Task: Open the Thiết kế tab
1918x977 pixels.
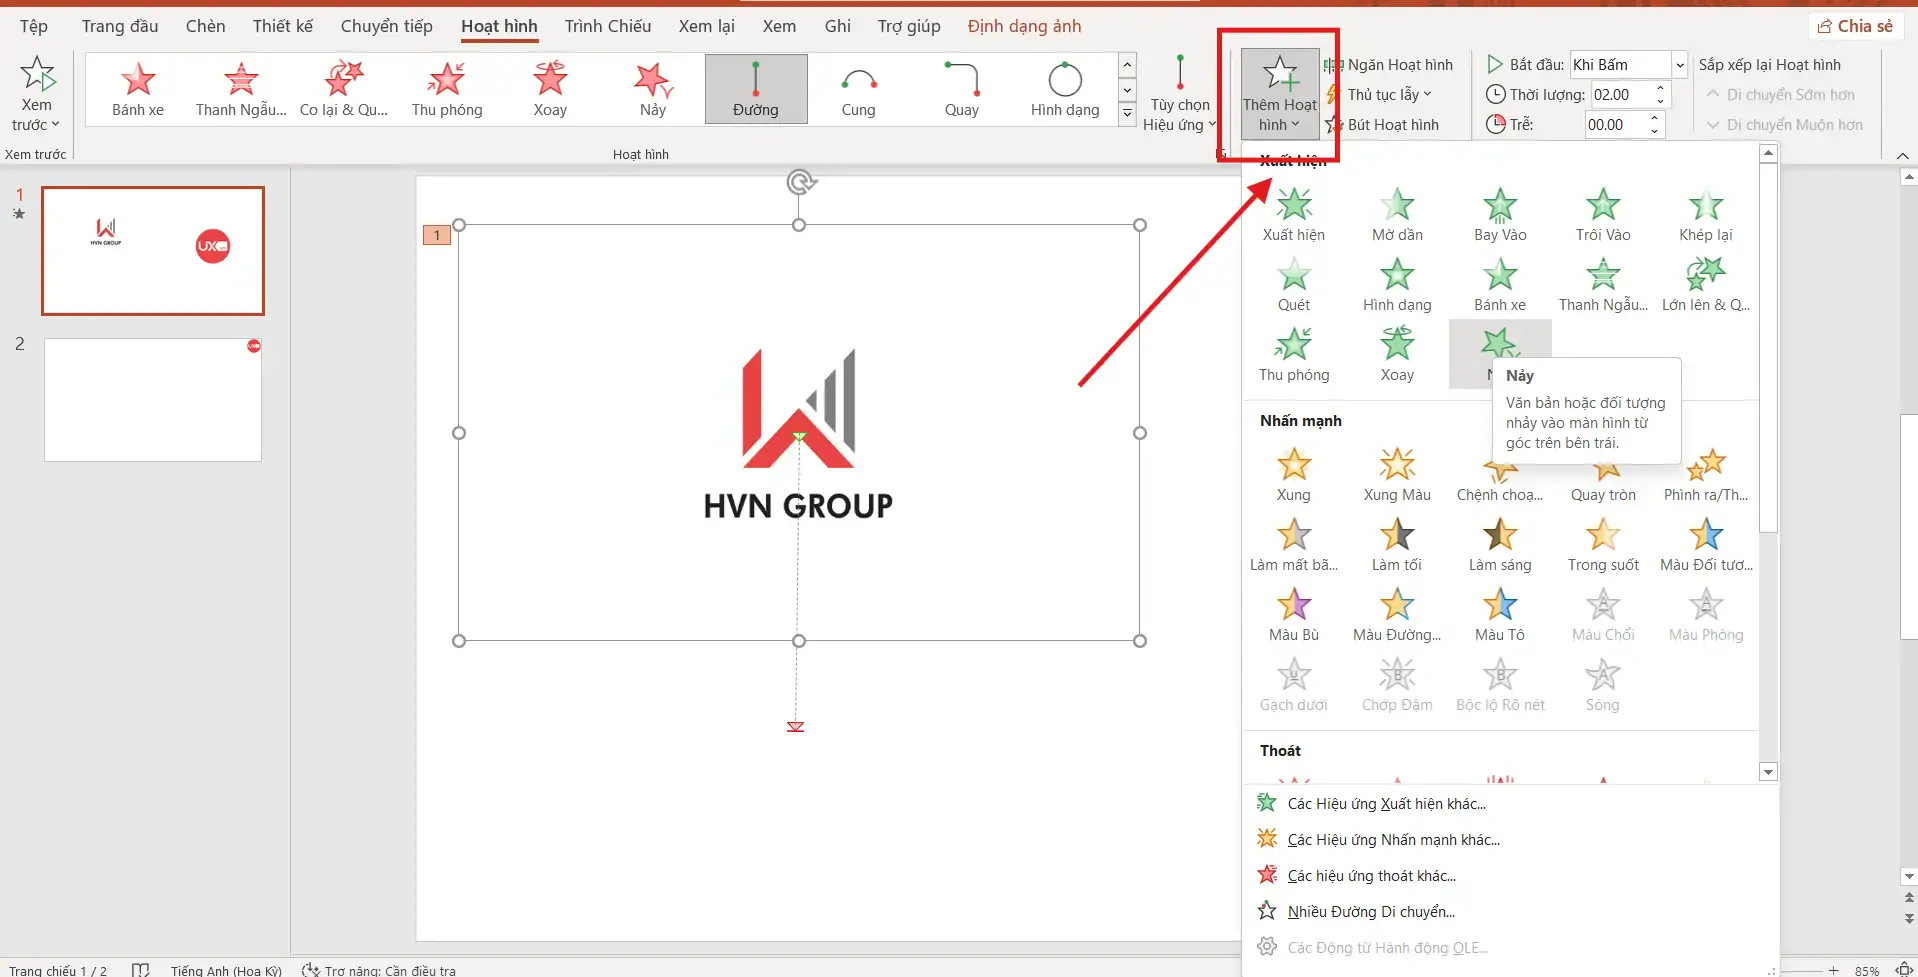Action: coord(283,26)
